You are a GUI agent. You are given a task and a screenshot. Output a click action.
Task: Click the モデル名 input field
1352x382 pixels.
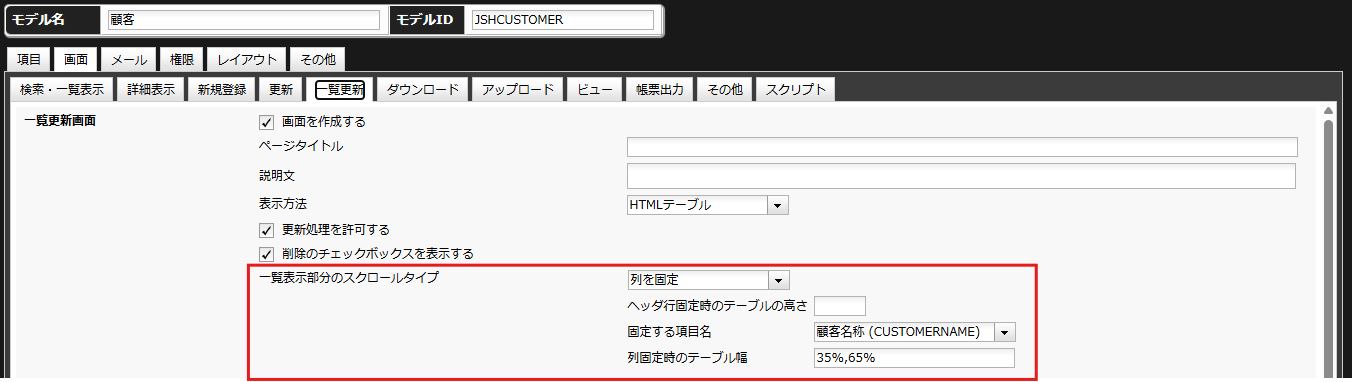click(243, 20)
